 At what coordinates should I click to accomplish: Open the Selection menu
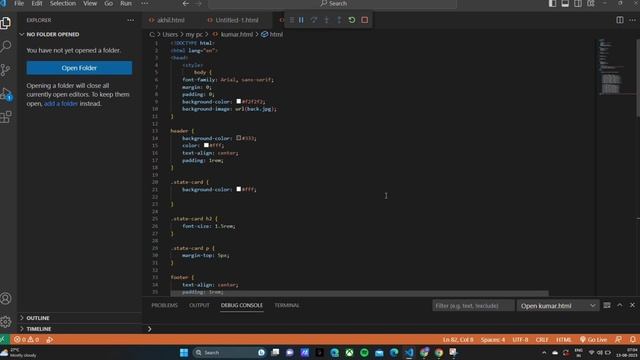pos(62,4)
